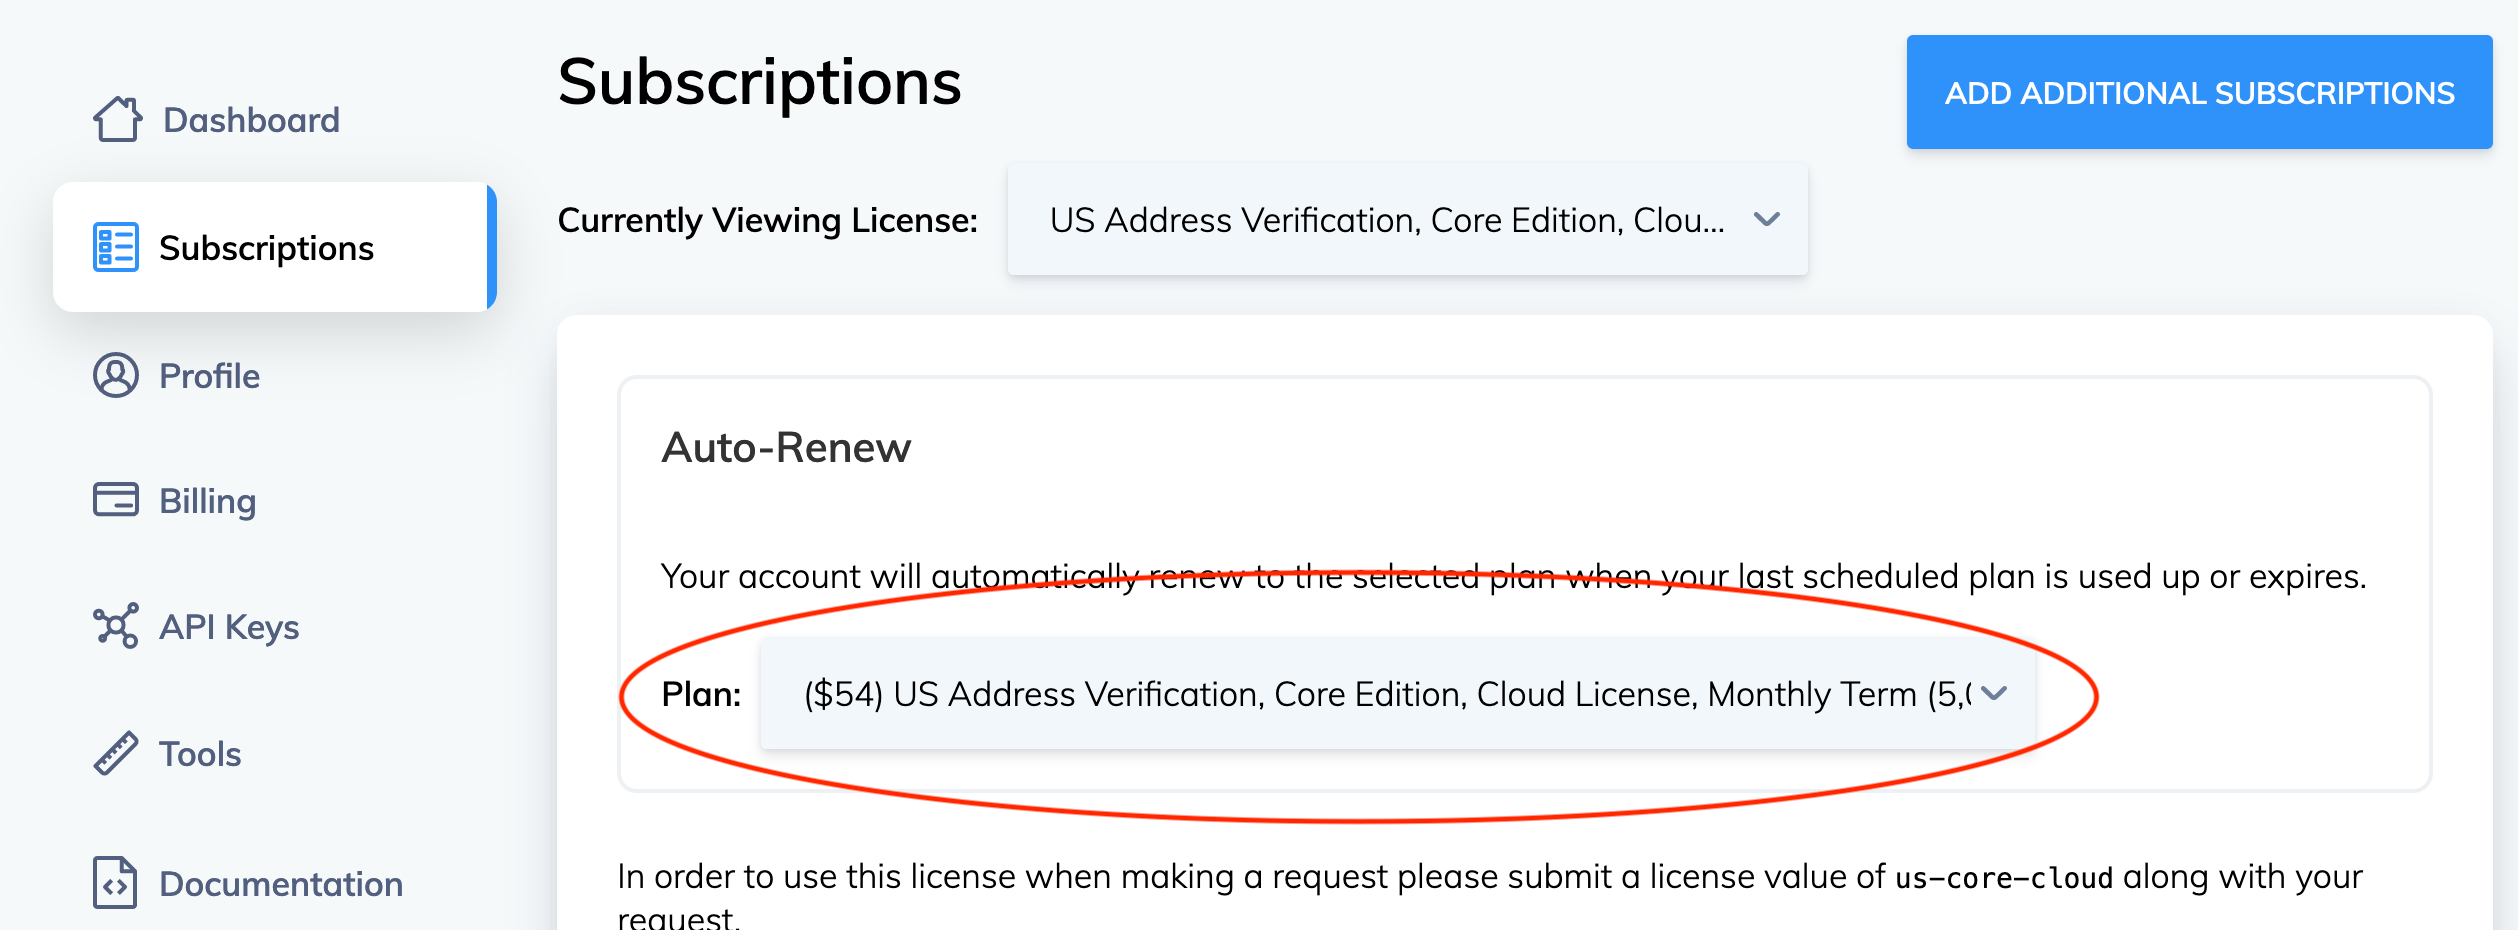Click the Billing credit card icon
This screenshot has height=930, width=2518.
[116, 499]
